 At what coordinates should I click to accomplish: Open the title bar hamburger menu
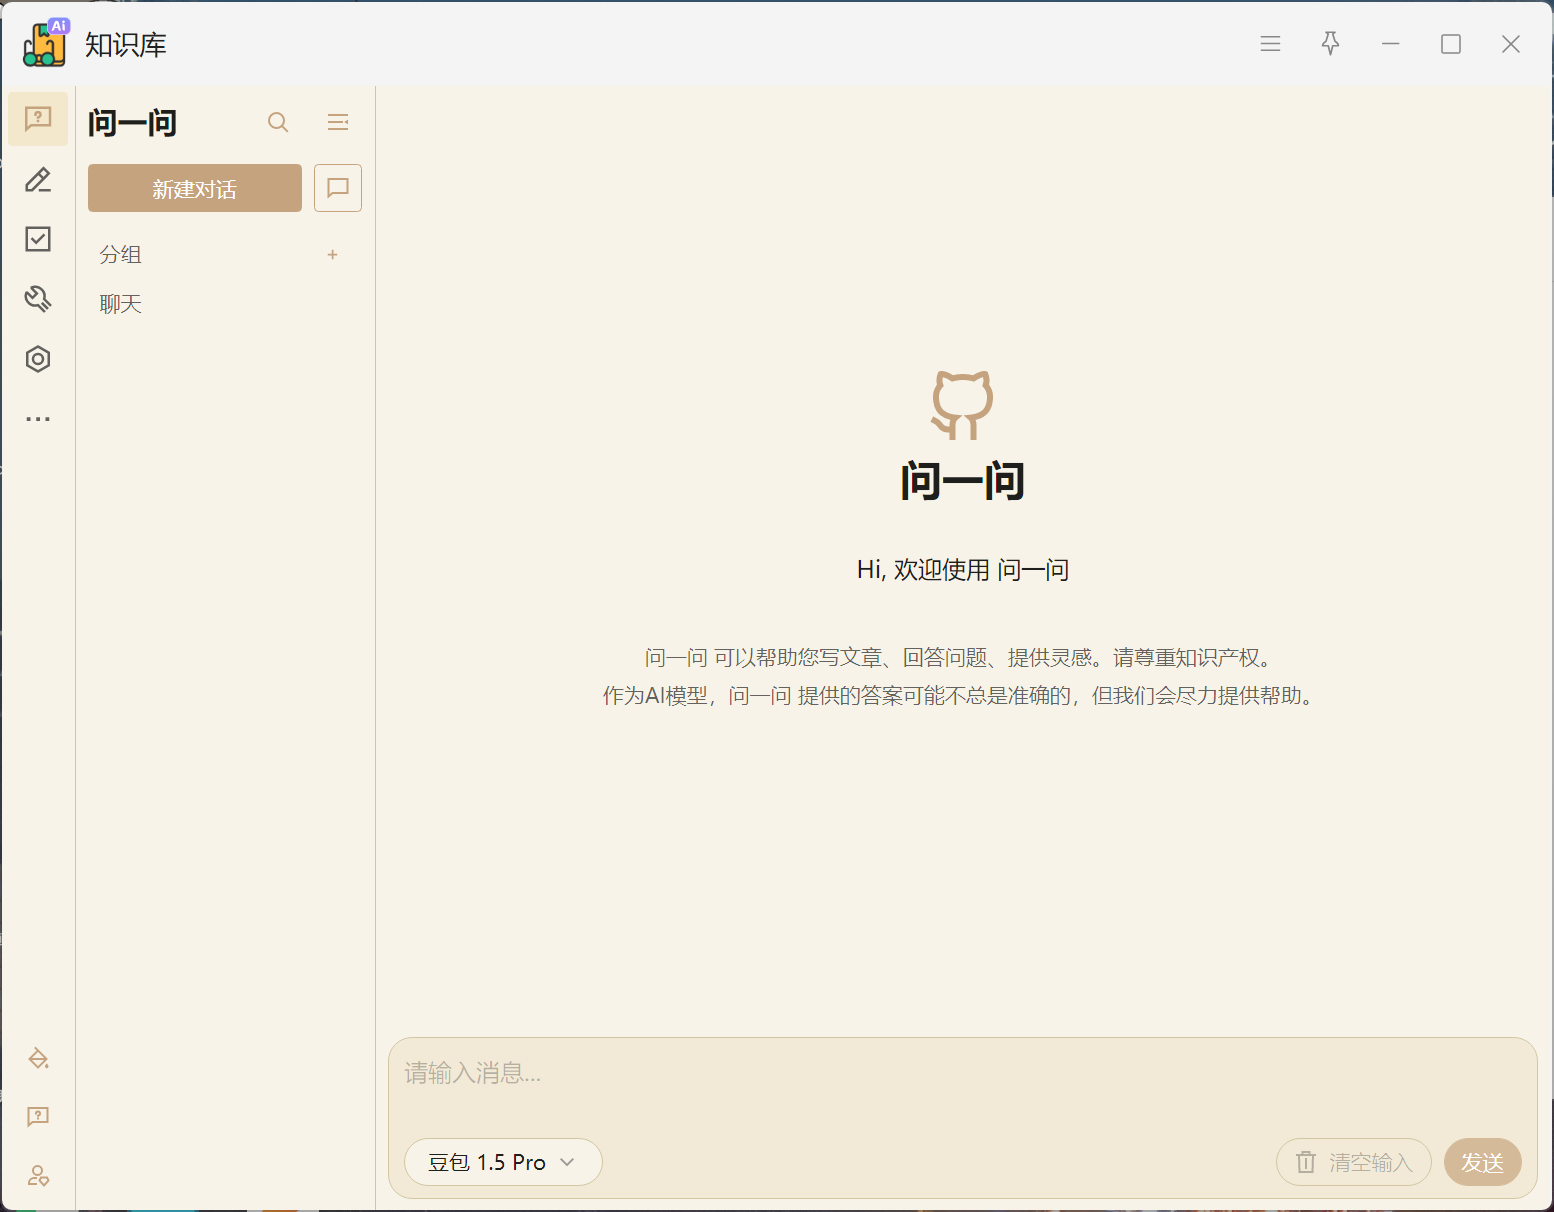click(1270, 44)
